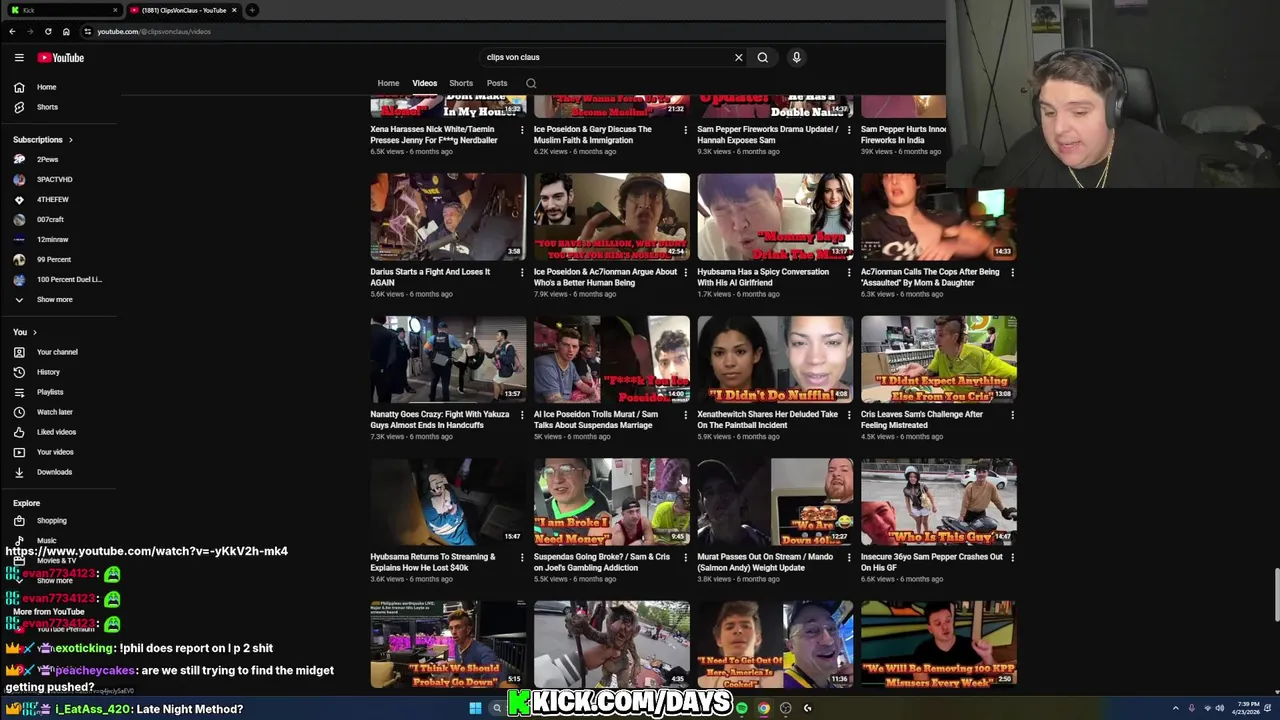
Task: Reload the page in browser toolbar
Action: click(x=48, y=31)
